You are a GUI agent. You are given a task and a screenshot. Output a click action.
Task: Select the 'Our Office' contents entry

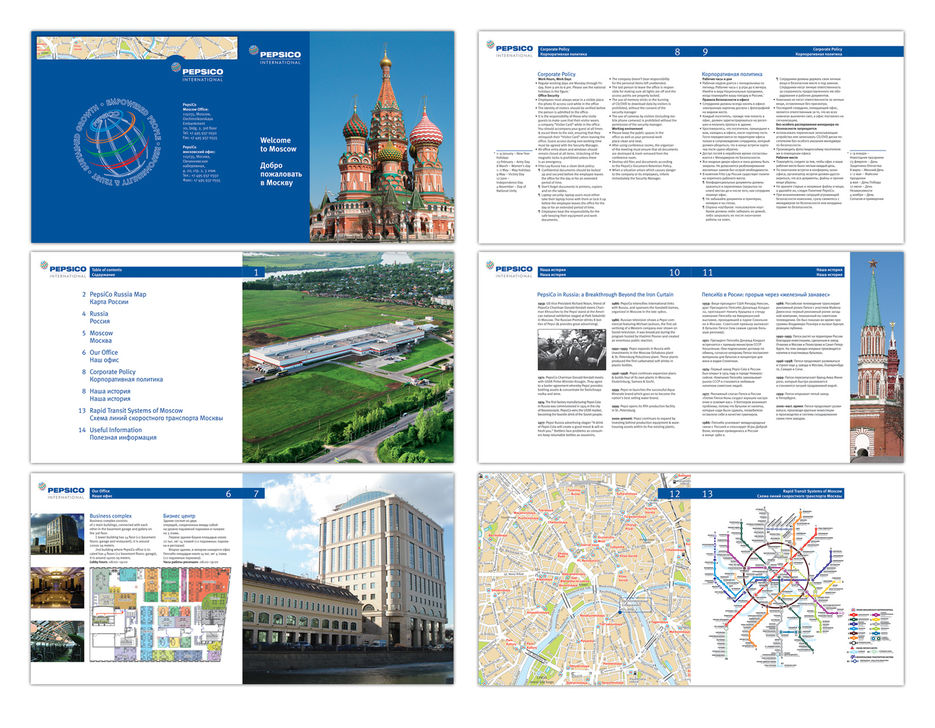pyautogui.click(x=104, y=352)
